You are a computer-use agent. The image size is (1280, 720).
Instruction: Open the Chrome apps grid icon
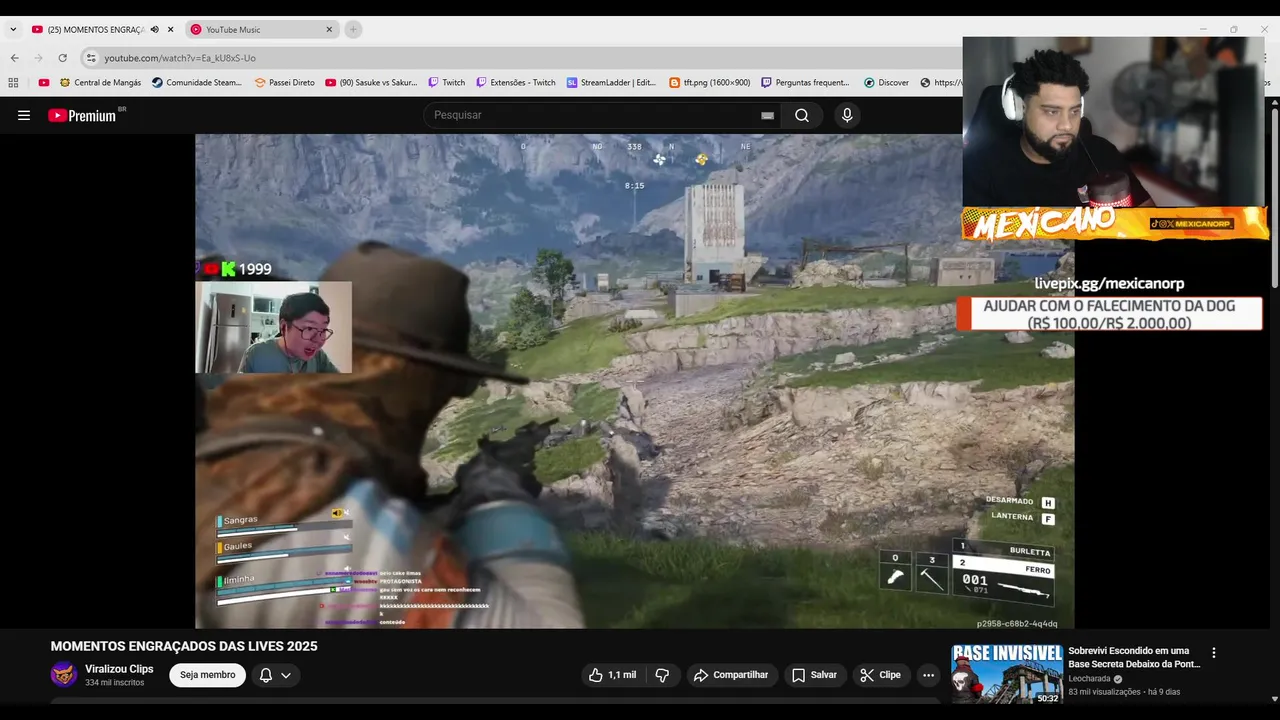click(x=13, y=83)
